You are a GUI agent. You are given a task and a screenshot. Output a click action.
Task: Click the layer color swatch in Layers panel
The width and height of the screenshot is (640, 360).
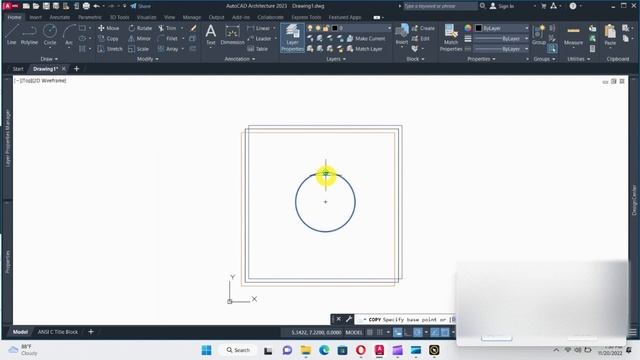pos(335,28)
